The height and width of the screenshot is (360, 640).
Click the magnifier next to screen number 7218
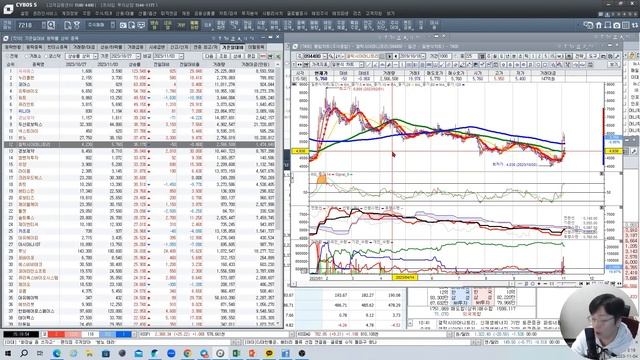pos(51,25)
